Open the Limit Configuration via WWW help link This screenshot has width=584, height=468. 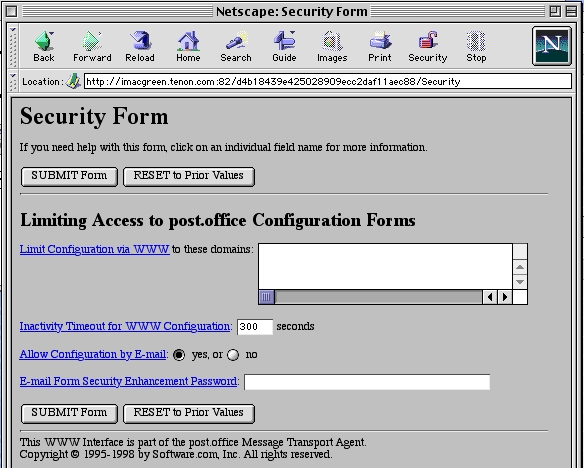click(x=95, y=249)
